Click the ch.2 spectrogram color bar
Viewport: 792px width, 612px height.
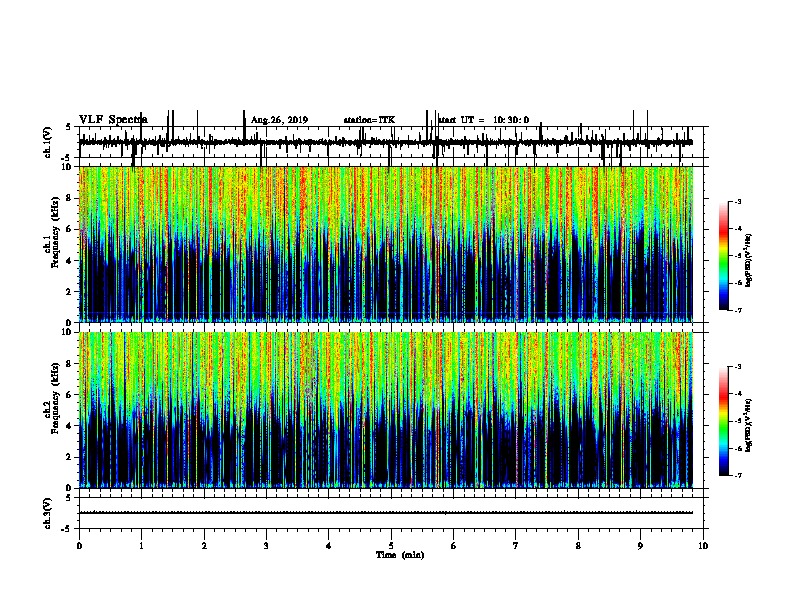723,421
